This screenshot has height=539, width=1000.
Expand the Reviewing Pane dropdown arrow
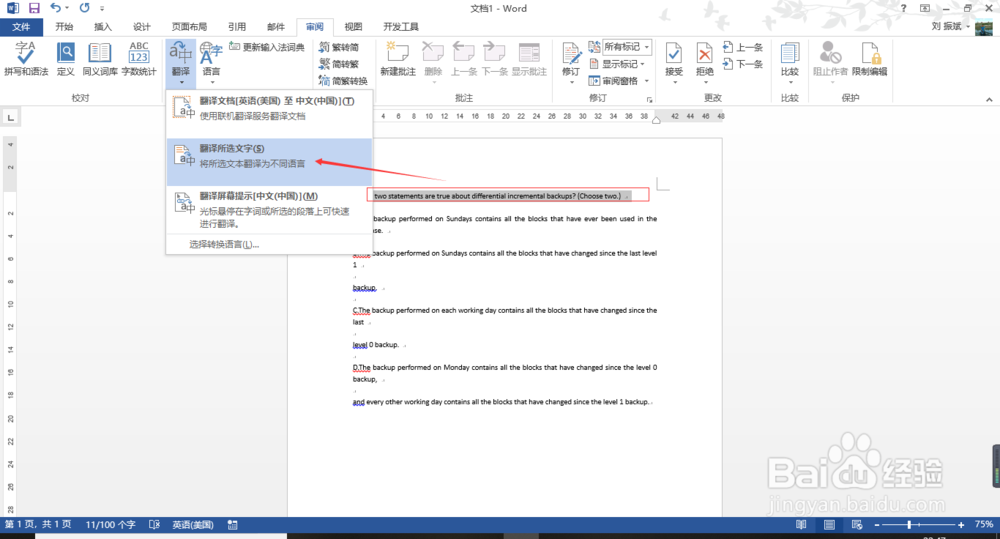click(x=647, y=81)
